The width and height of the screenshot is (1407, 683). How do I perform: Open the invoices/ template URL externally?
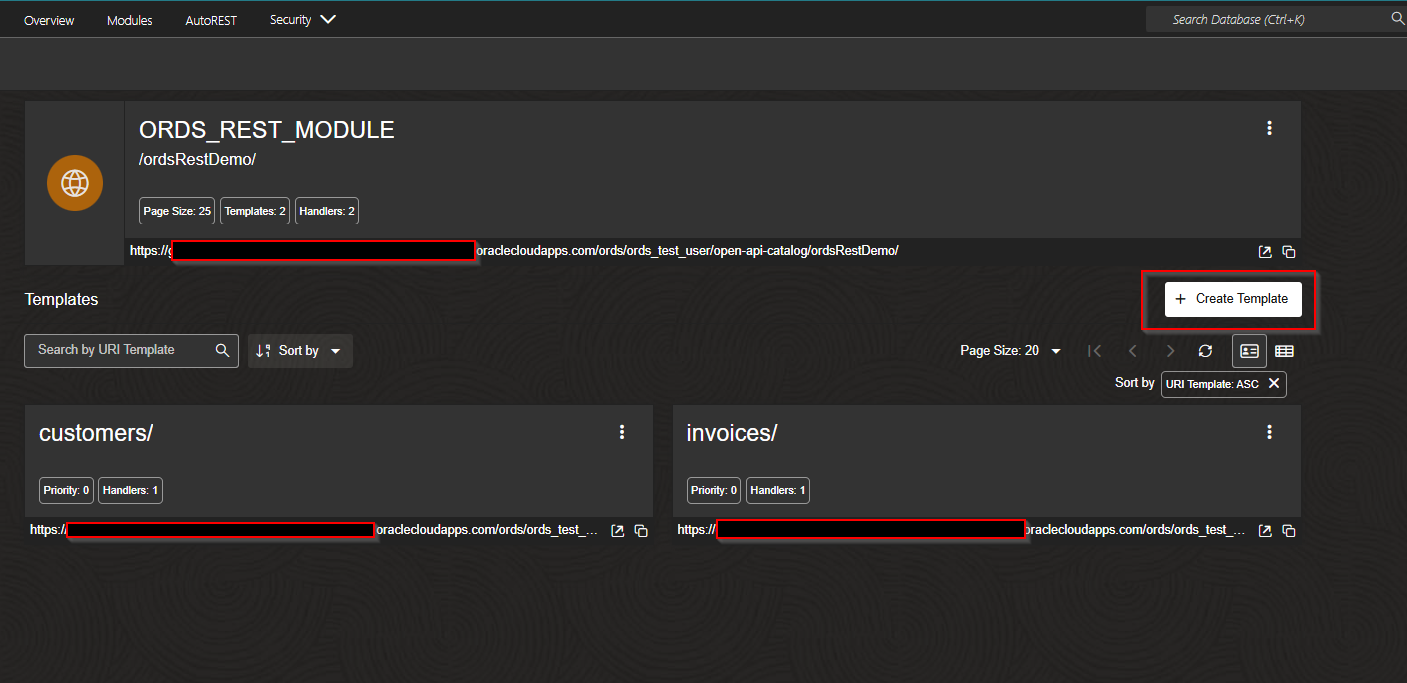point(1264,530)
